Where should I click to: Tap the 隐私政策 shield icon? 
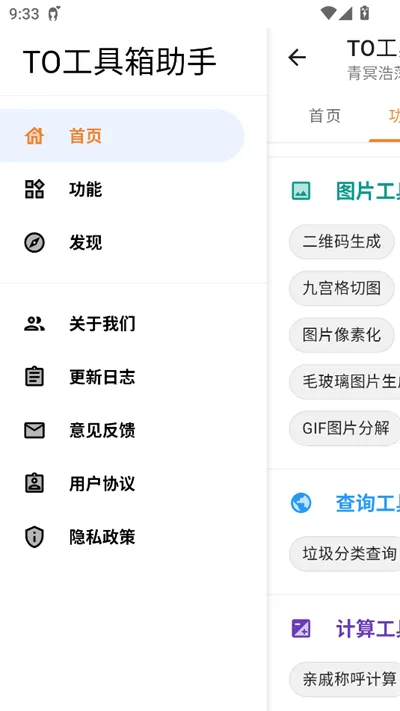pos(34,537)
